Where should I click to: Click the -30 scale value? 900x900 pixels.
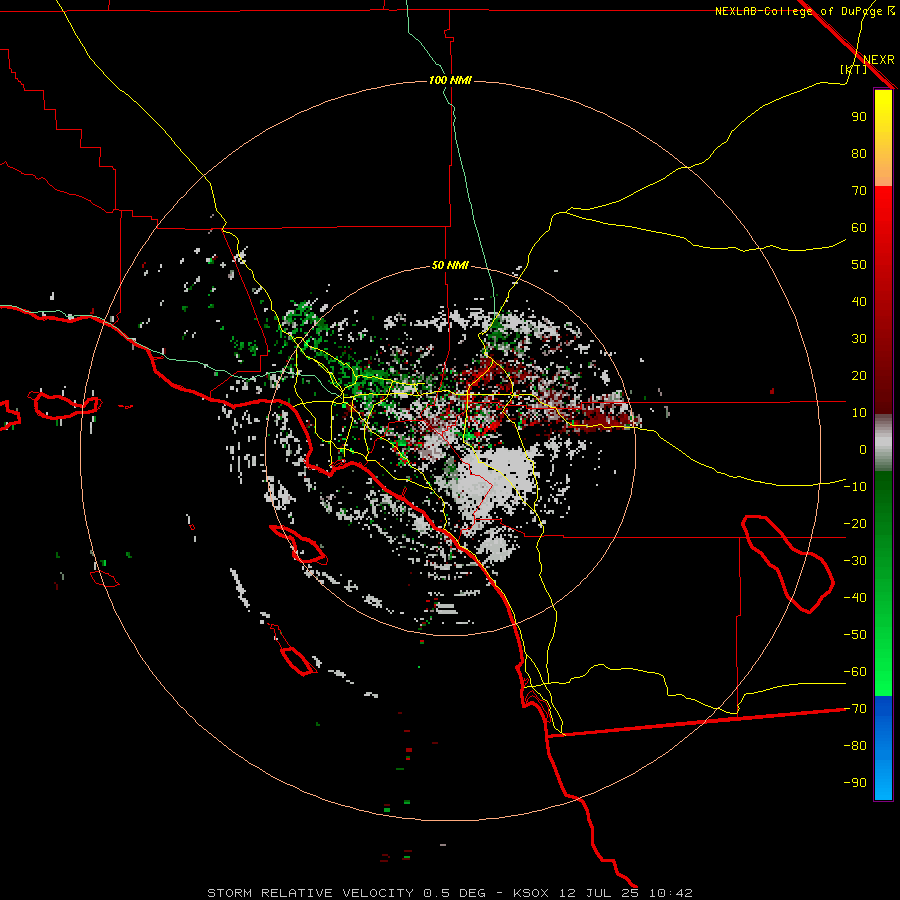coord(855,561)
